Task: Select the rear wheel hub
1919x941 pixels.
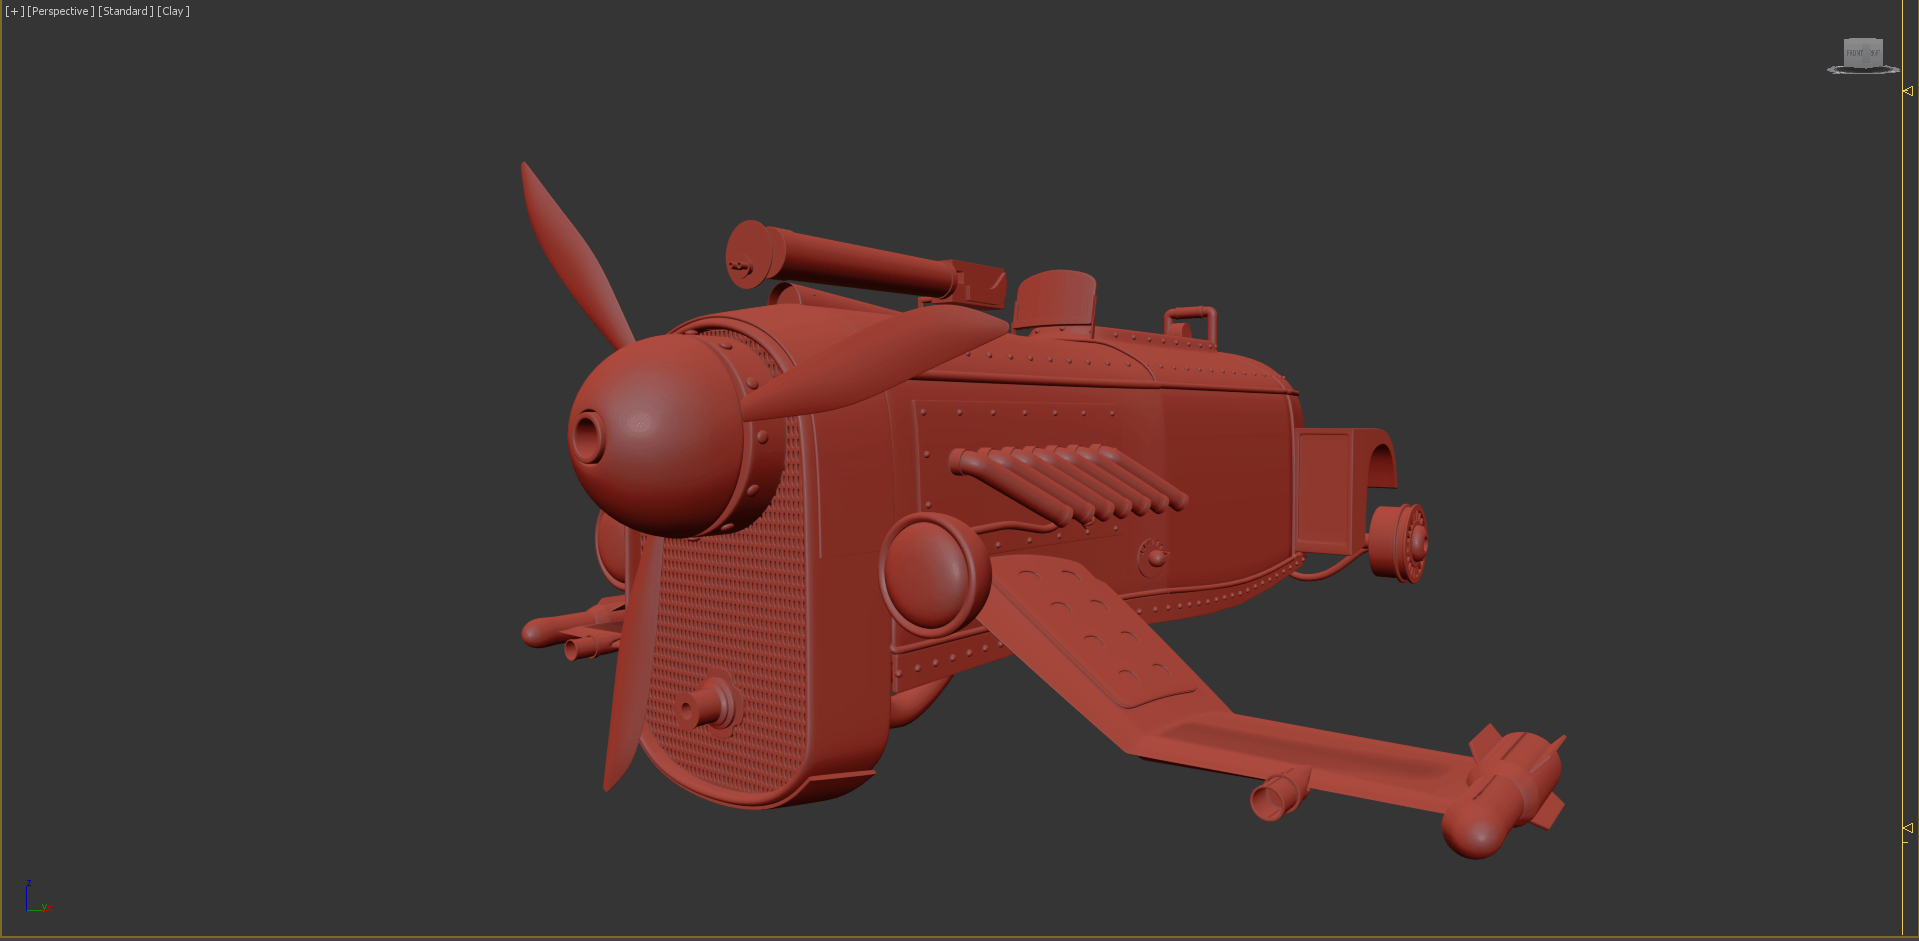Action: 1400,542
